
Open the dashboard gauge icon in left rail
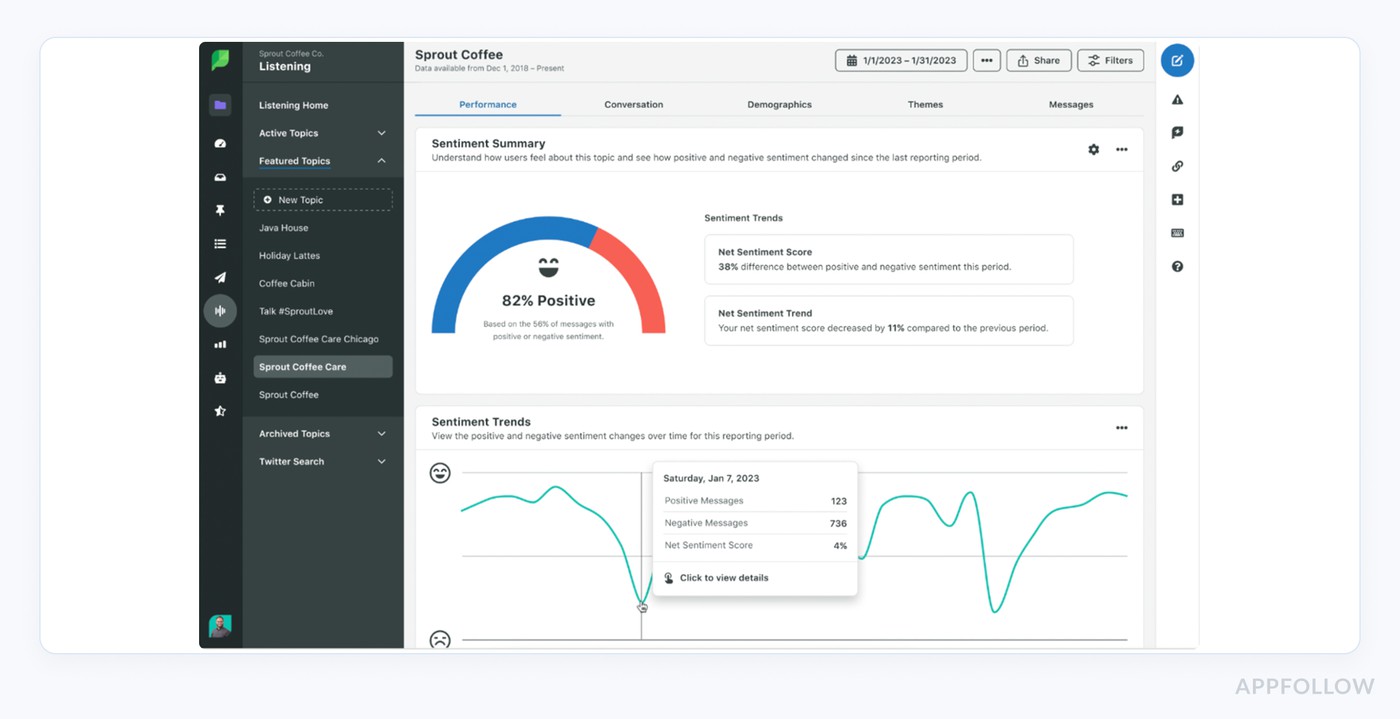[220, 143]
